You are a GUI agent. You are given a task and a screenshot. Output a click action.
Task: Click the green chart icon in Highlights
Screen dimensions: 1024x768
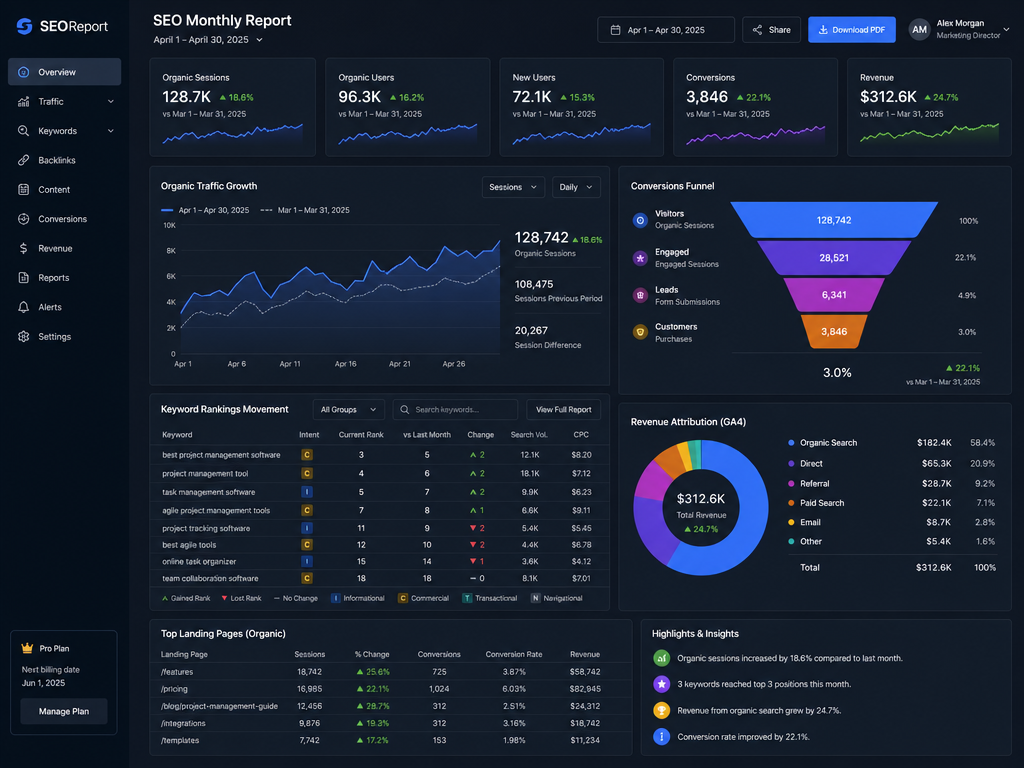tap(662, 658)
